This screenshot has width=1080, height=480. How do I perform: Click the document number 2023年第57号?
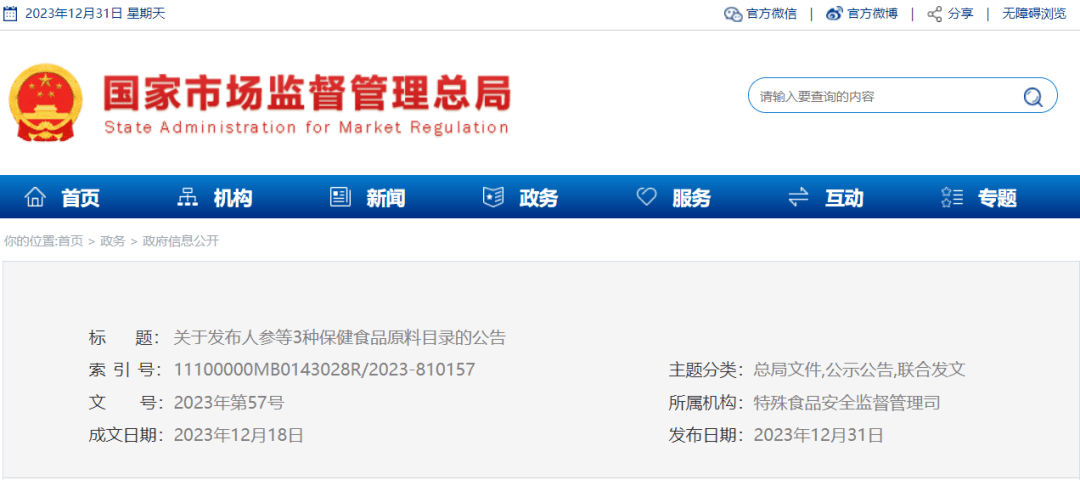tap(229, 403)
